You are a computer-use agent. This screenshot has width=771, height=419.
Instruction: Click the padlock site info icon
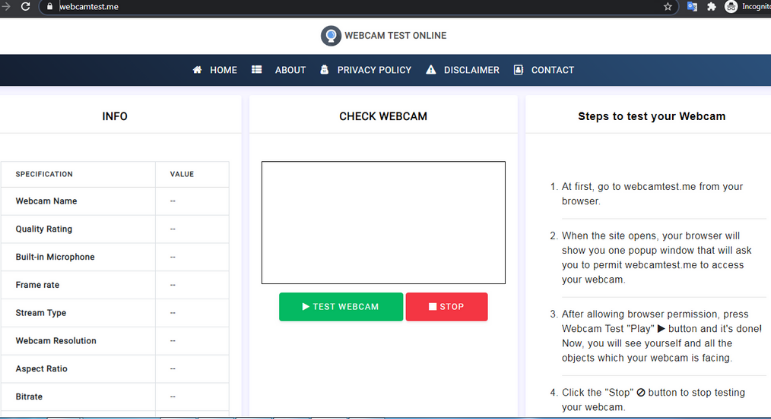coord(49,6)
